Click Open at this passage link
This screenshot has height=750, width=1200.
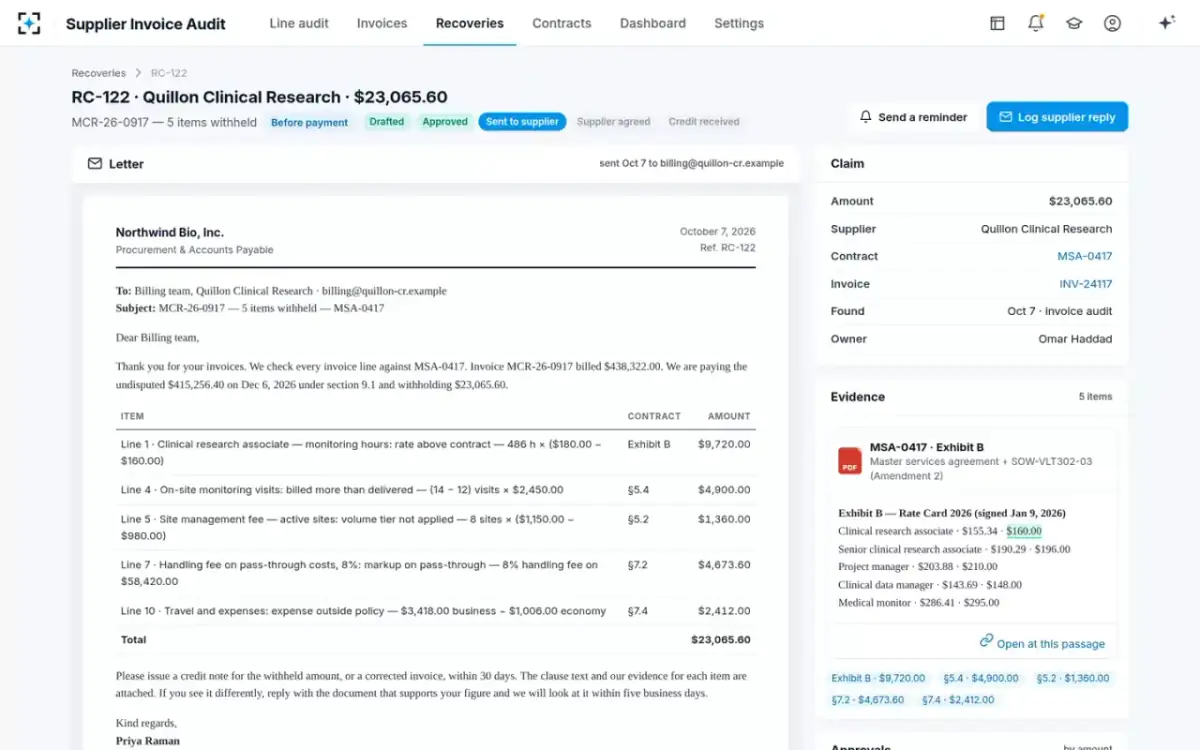[1042, 643]
